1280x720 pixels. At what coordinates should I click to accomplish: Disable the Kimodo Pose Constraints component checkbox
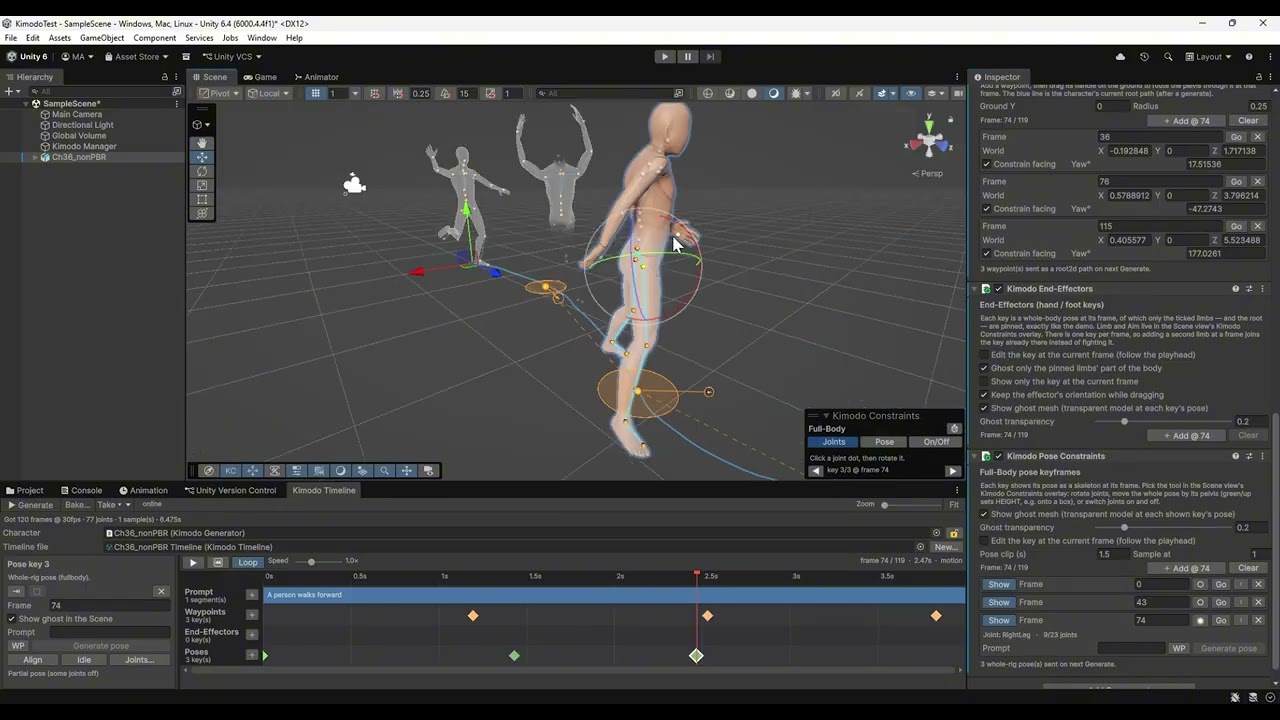click(x=998, y=456)
